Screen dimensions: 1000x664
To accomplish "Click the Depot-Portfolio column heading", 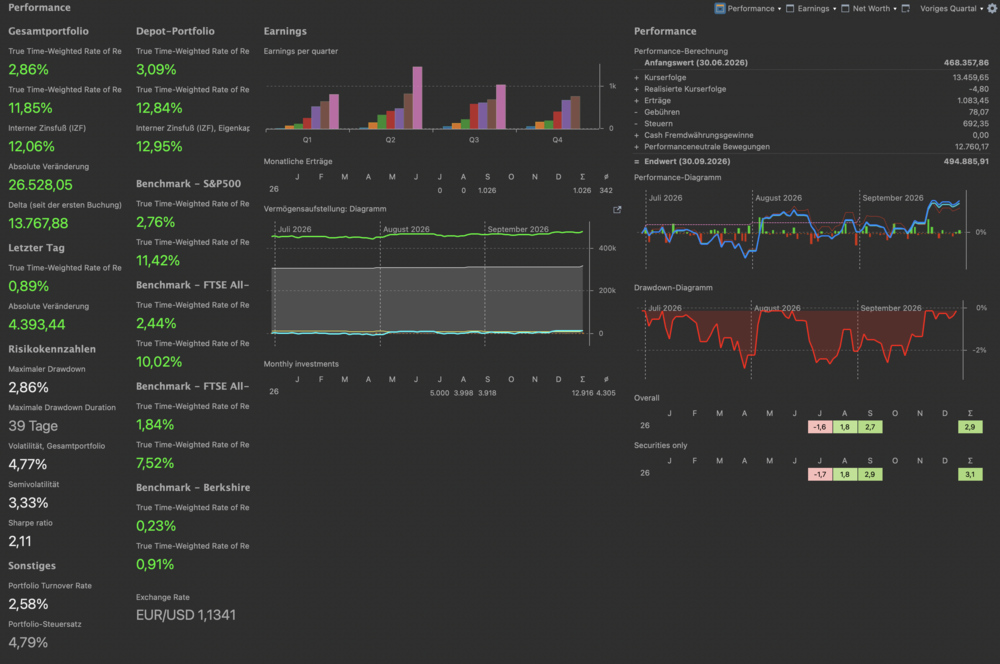I will point(175,31).
